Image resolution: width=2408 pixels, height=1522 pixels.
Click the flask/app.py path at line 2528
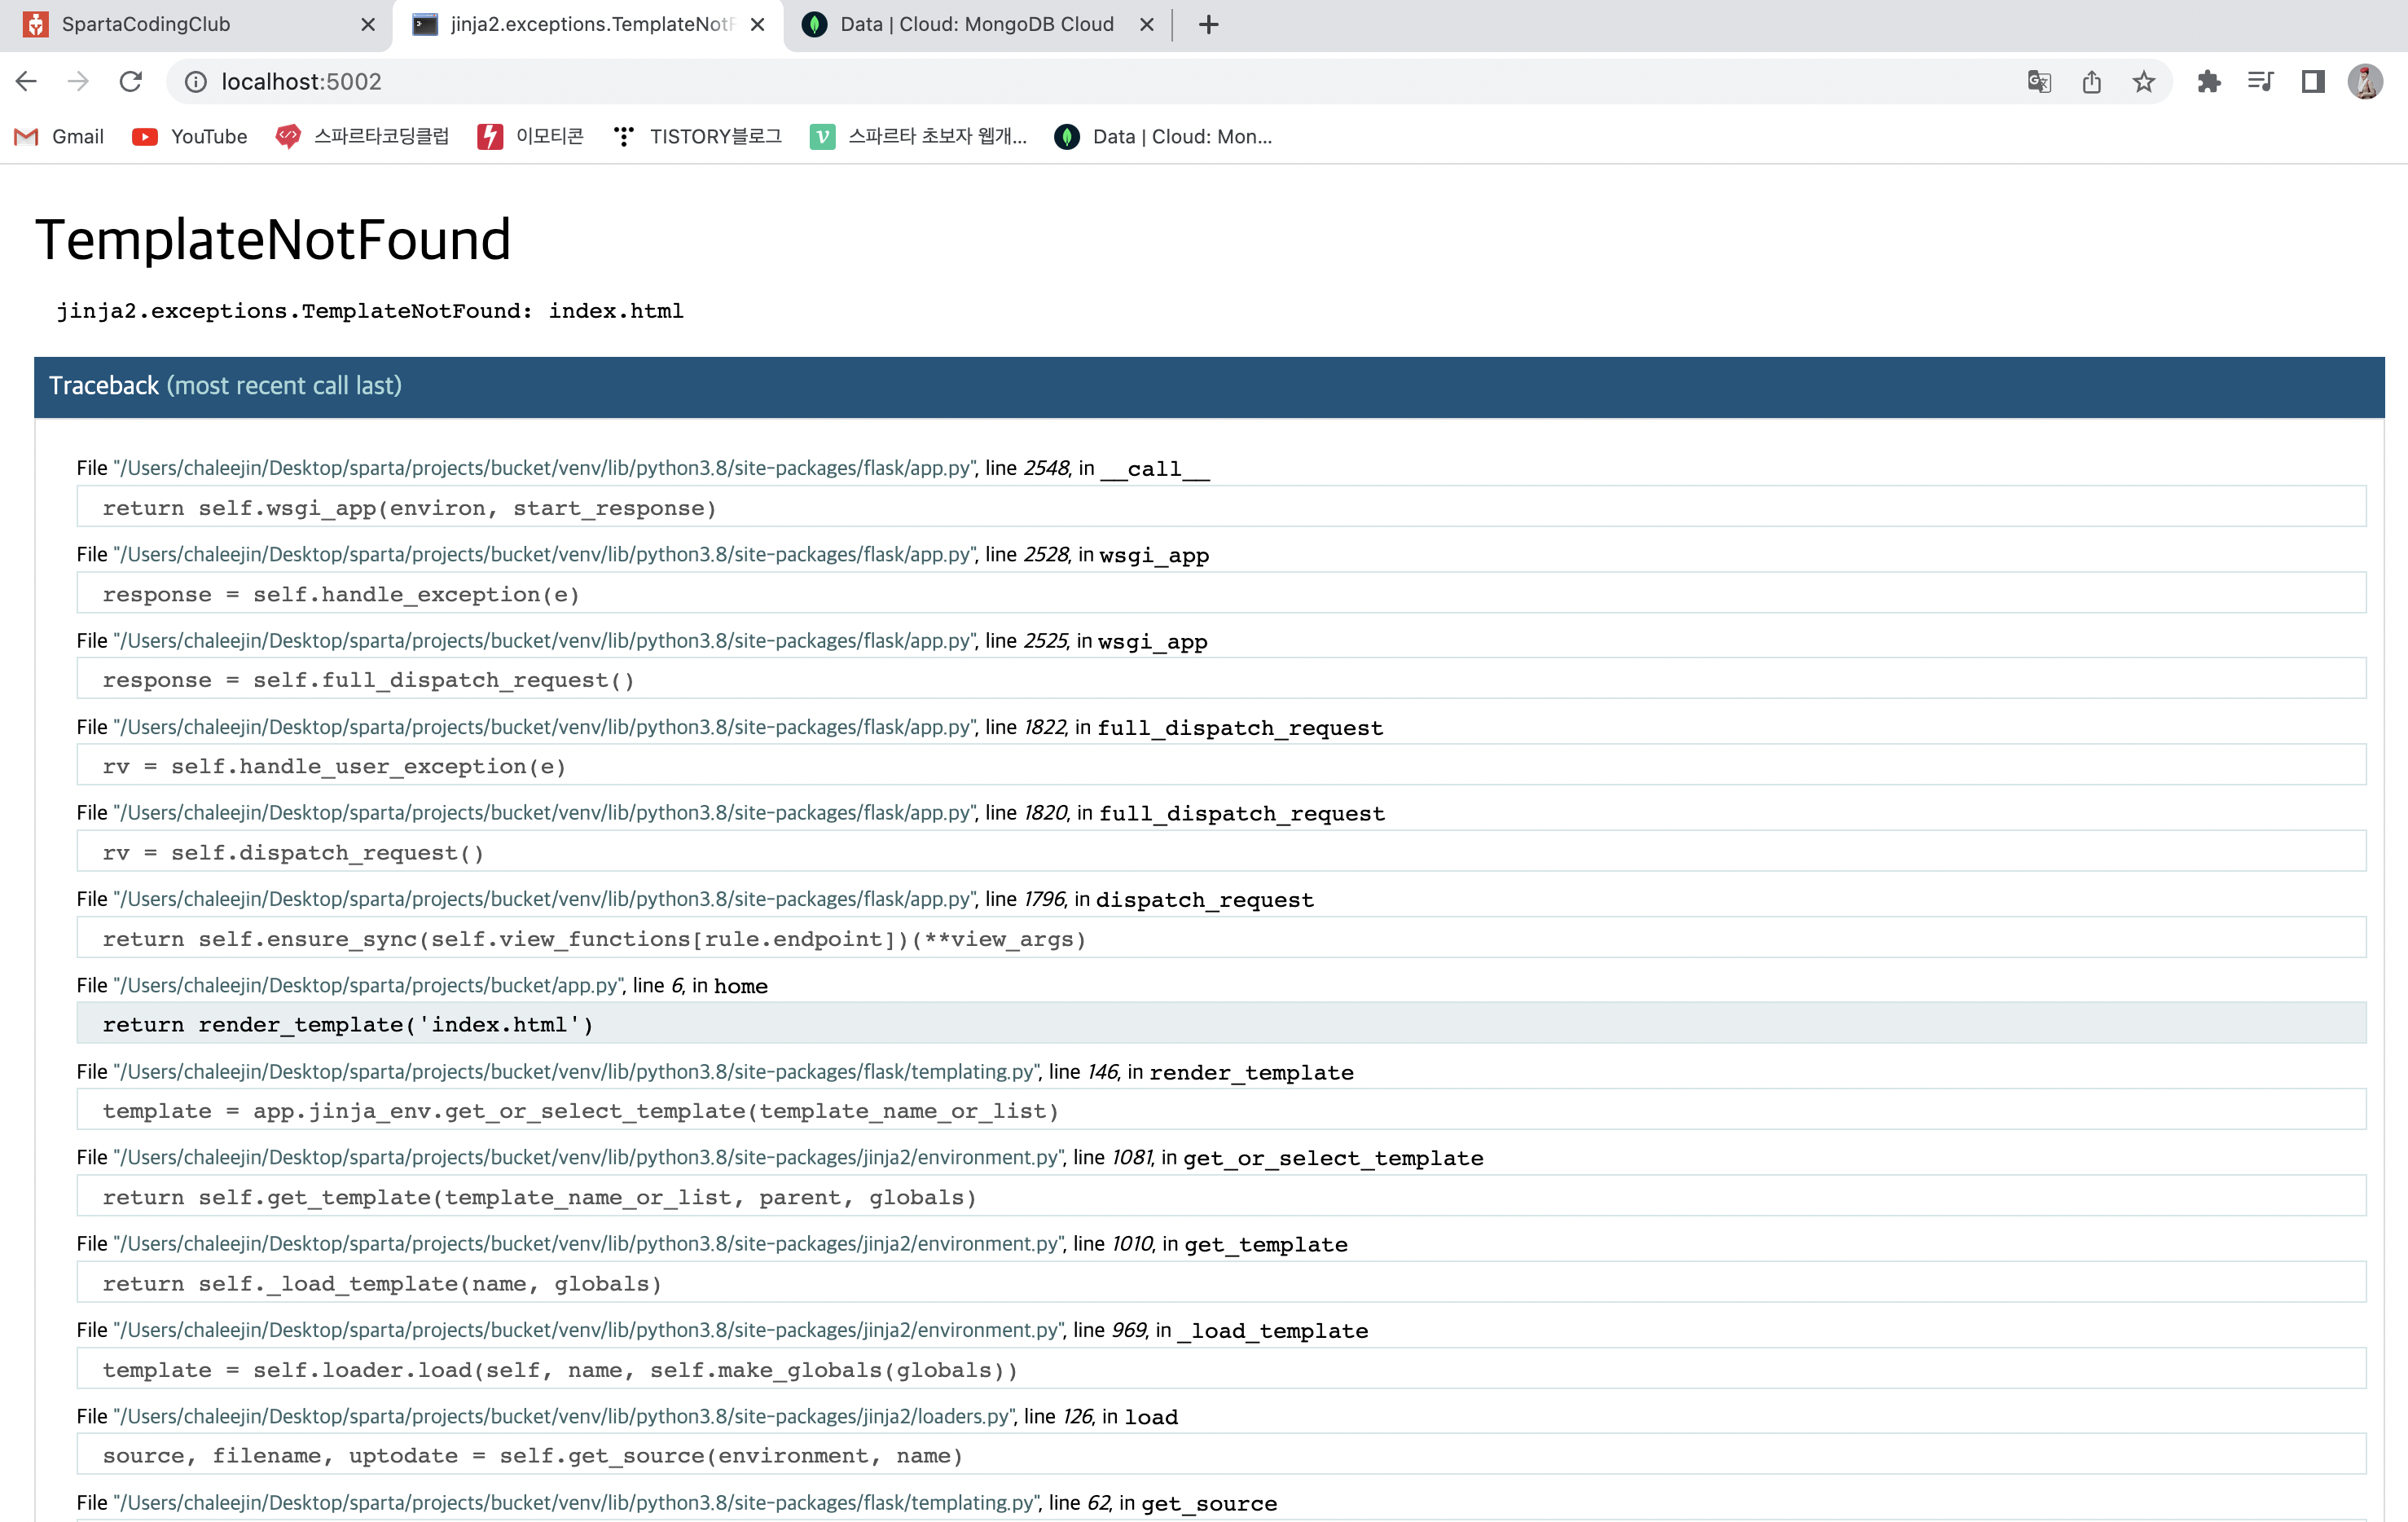(545, 554)
